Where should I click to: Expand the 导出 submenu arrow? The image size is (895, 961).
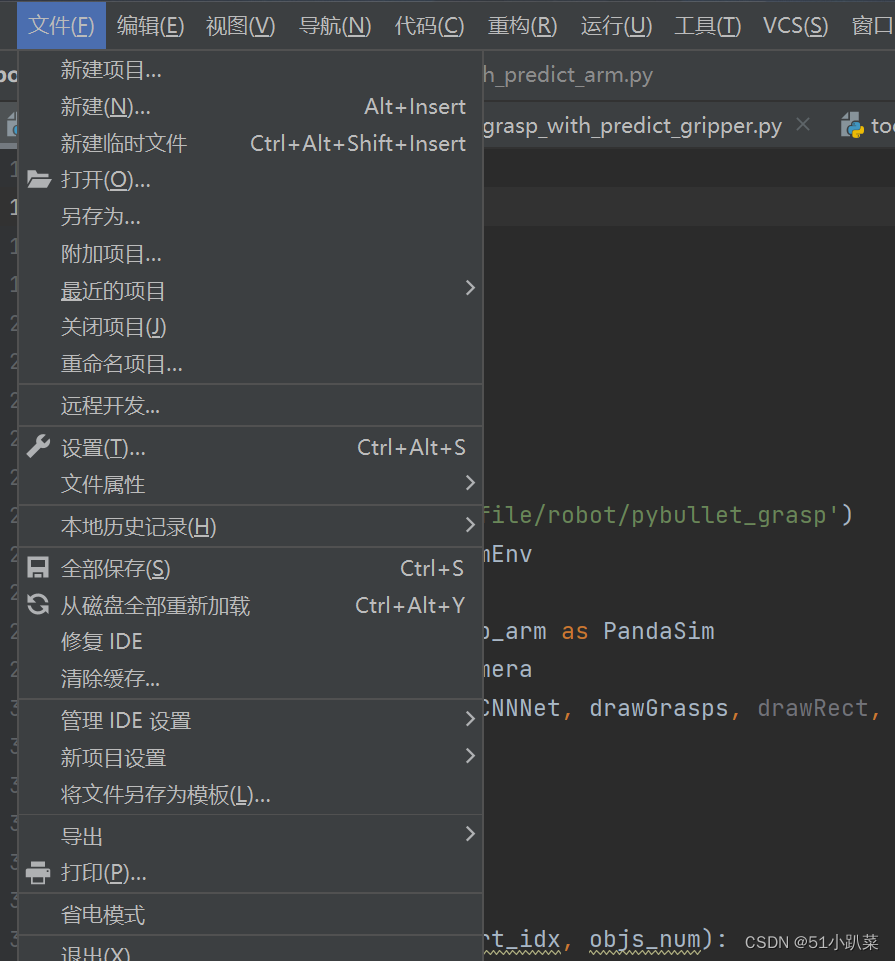tap(470, 834)
